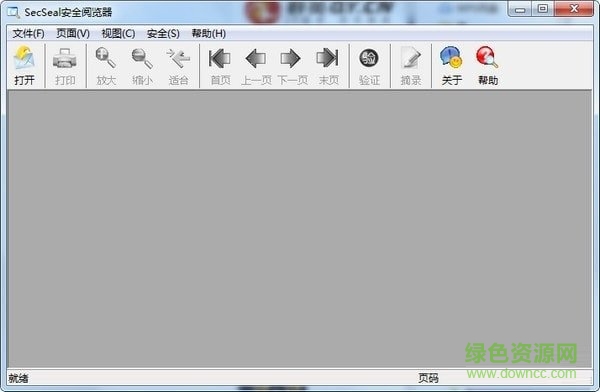Click the SecSeal application icon in title bar
600x392 pixels.
[14, 12]
